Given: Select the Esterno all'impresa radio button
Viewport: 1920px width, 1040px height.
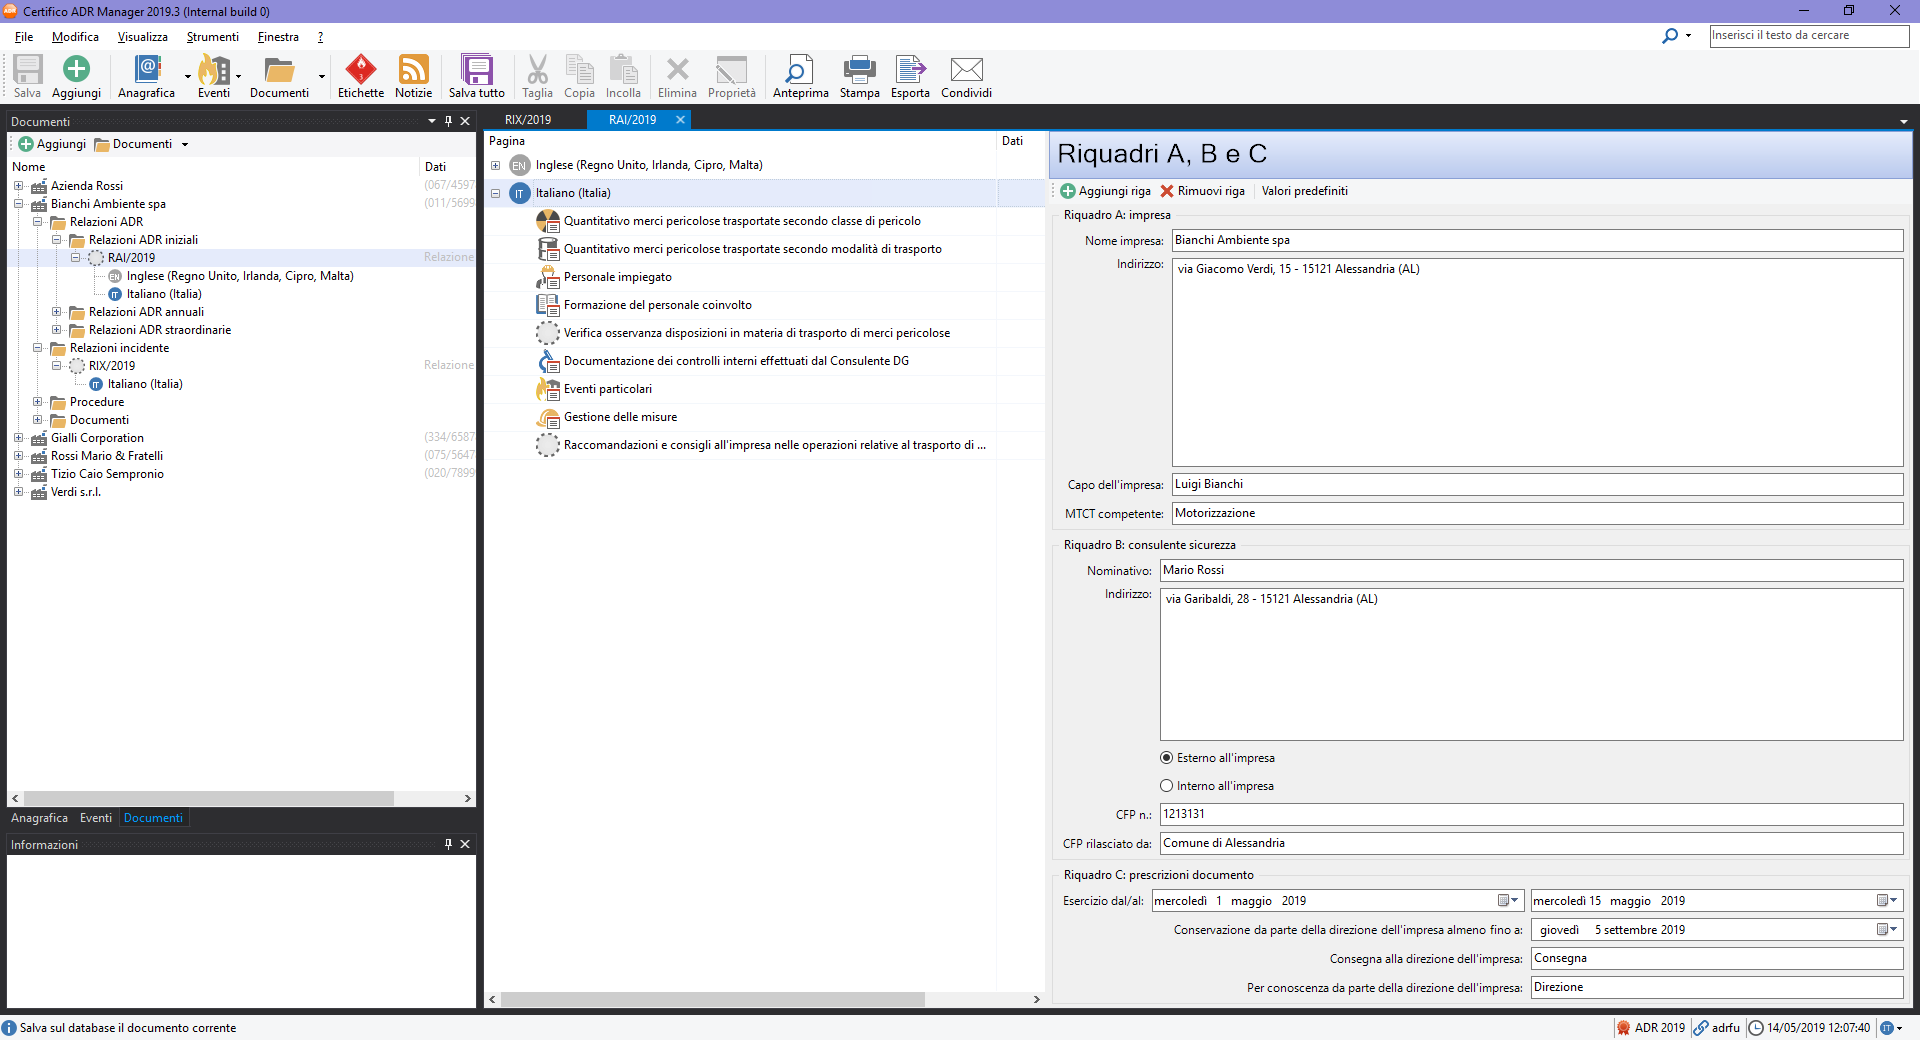Looking at the screenshot, I should pos(1166,758).
